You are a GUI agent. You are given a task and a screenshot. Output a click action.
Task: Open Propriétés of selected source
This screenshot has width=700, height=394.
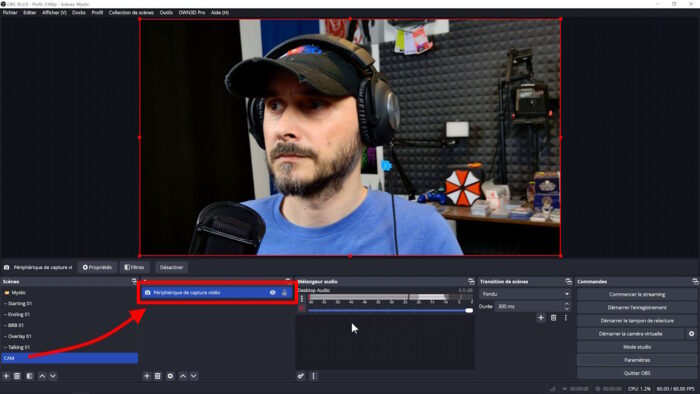click(x=97, y=267)
